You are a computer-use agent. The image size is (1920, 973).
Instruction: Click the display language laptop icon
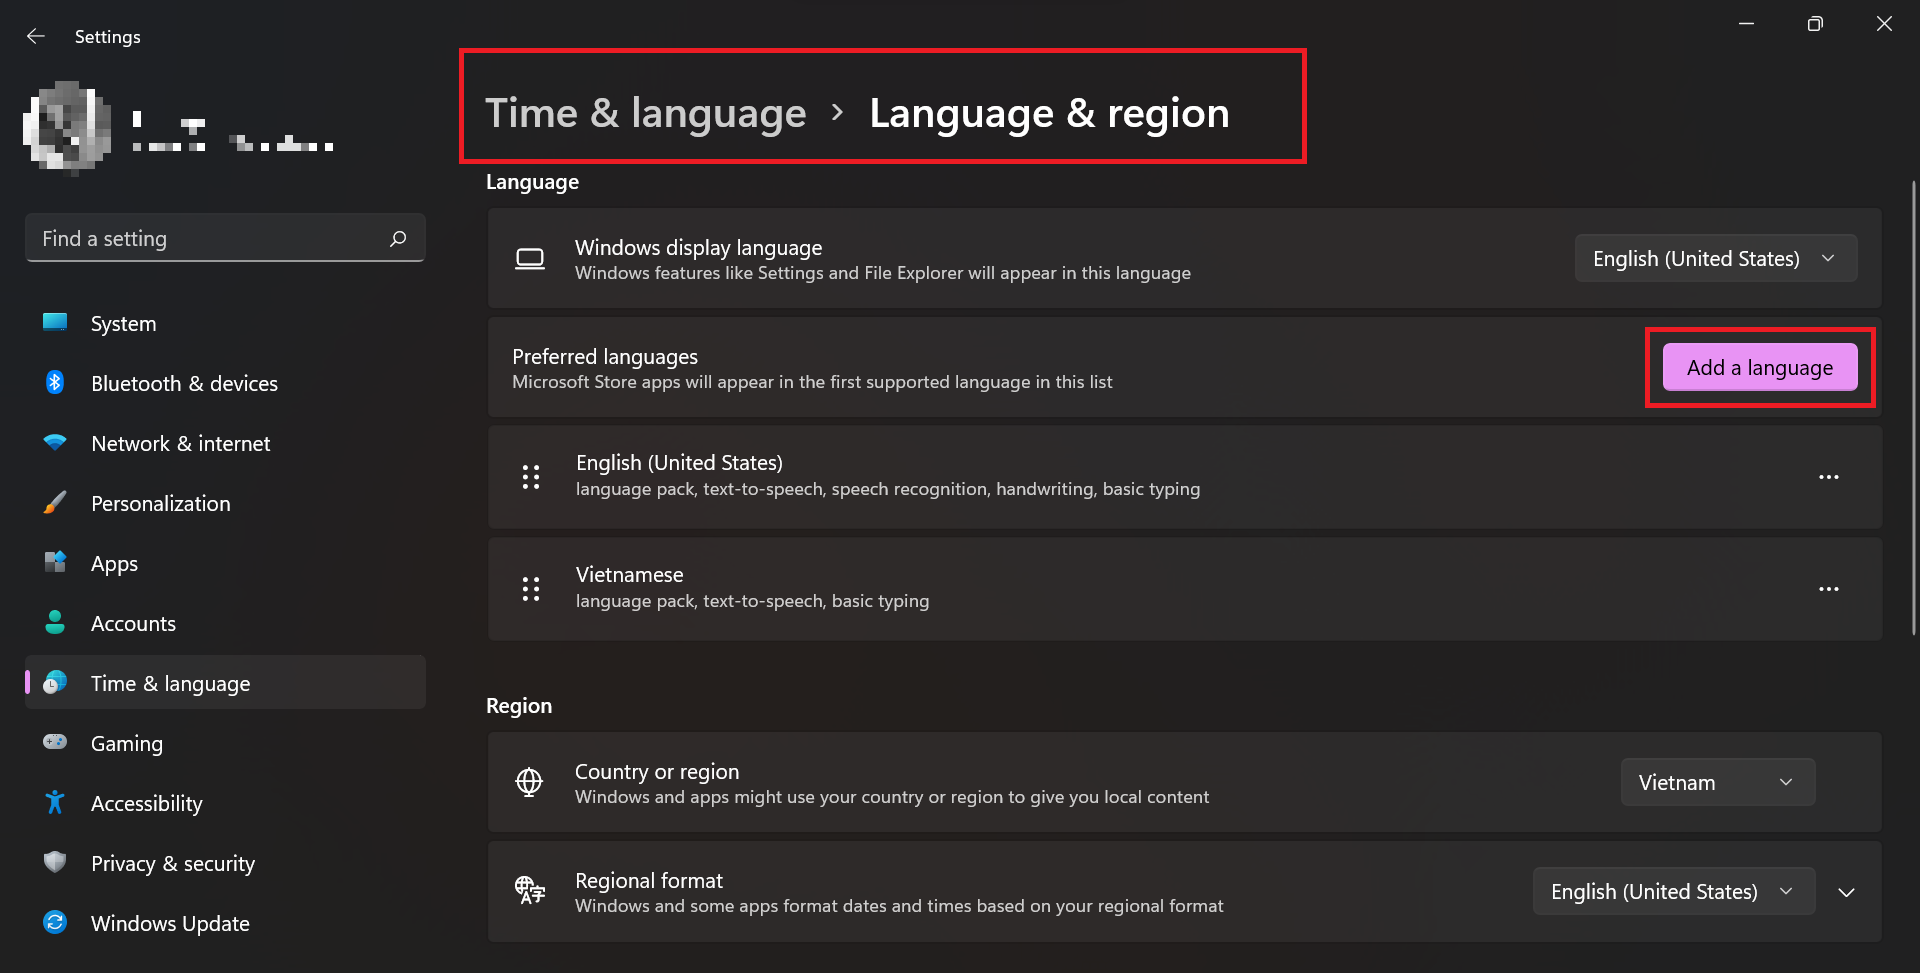(530, 259)
